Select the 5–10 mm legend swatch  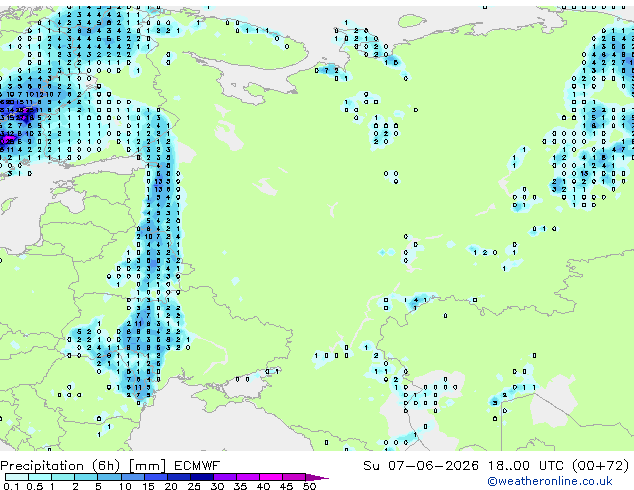(x=109, y=477)
